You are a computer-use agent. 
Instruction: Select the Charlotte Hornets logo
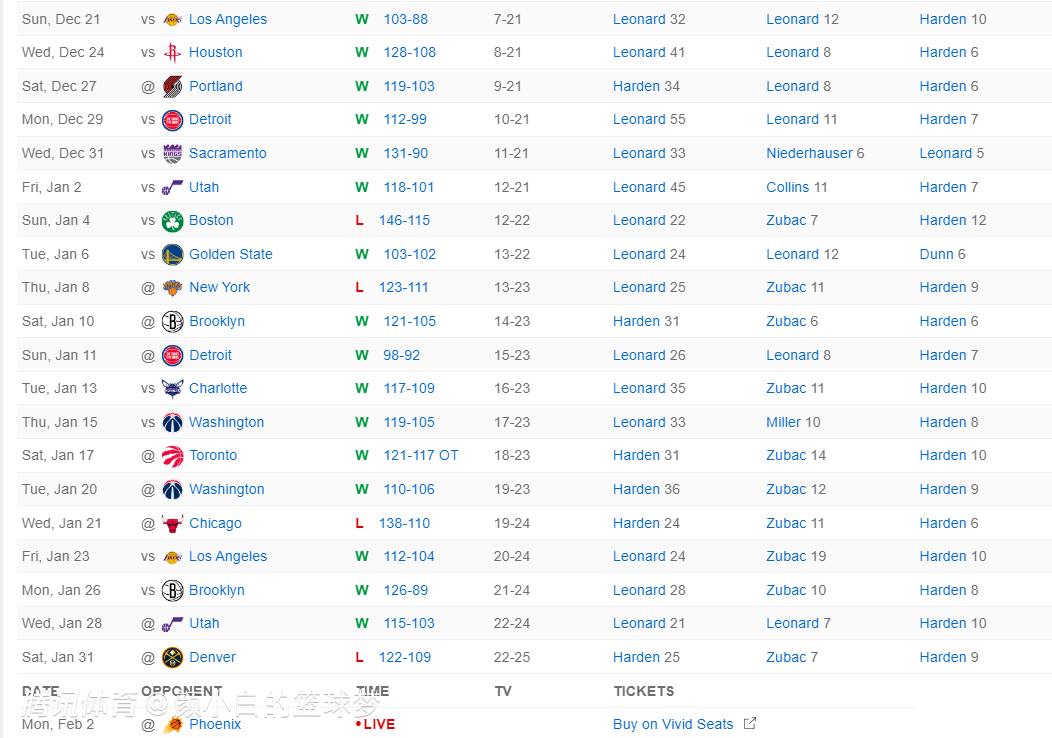point(172,389)
